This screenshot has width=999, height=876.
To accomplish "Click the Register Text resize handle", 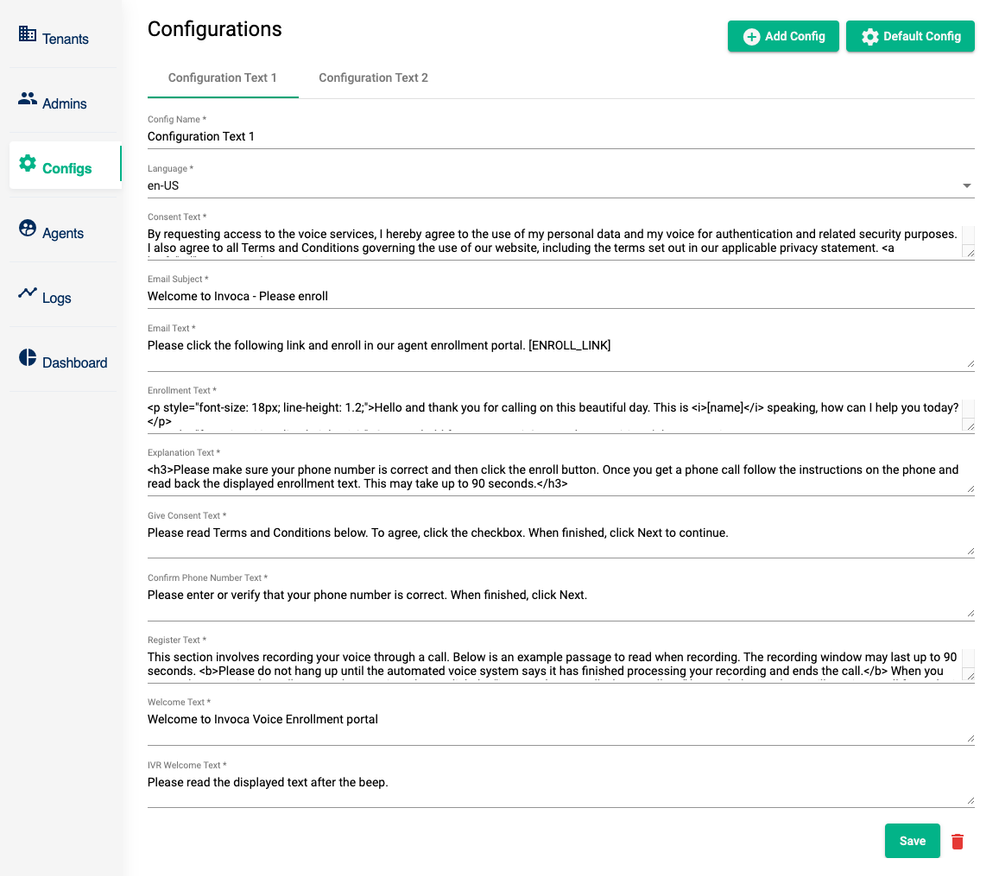I will (970, 676).
